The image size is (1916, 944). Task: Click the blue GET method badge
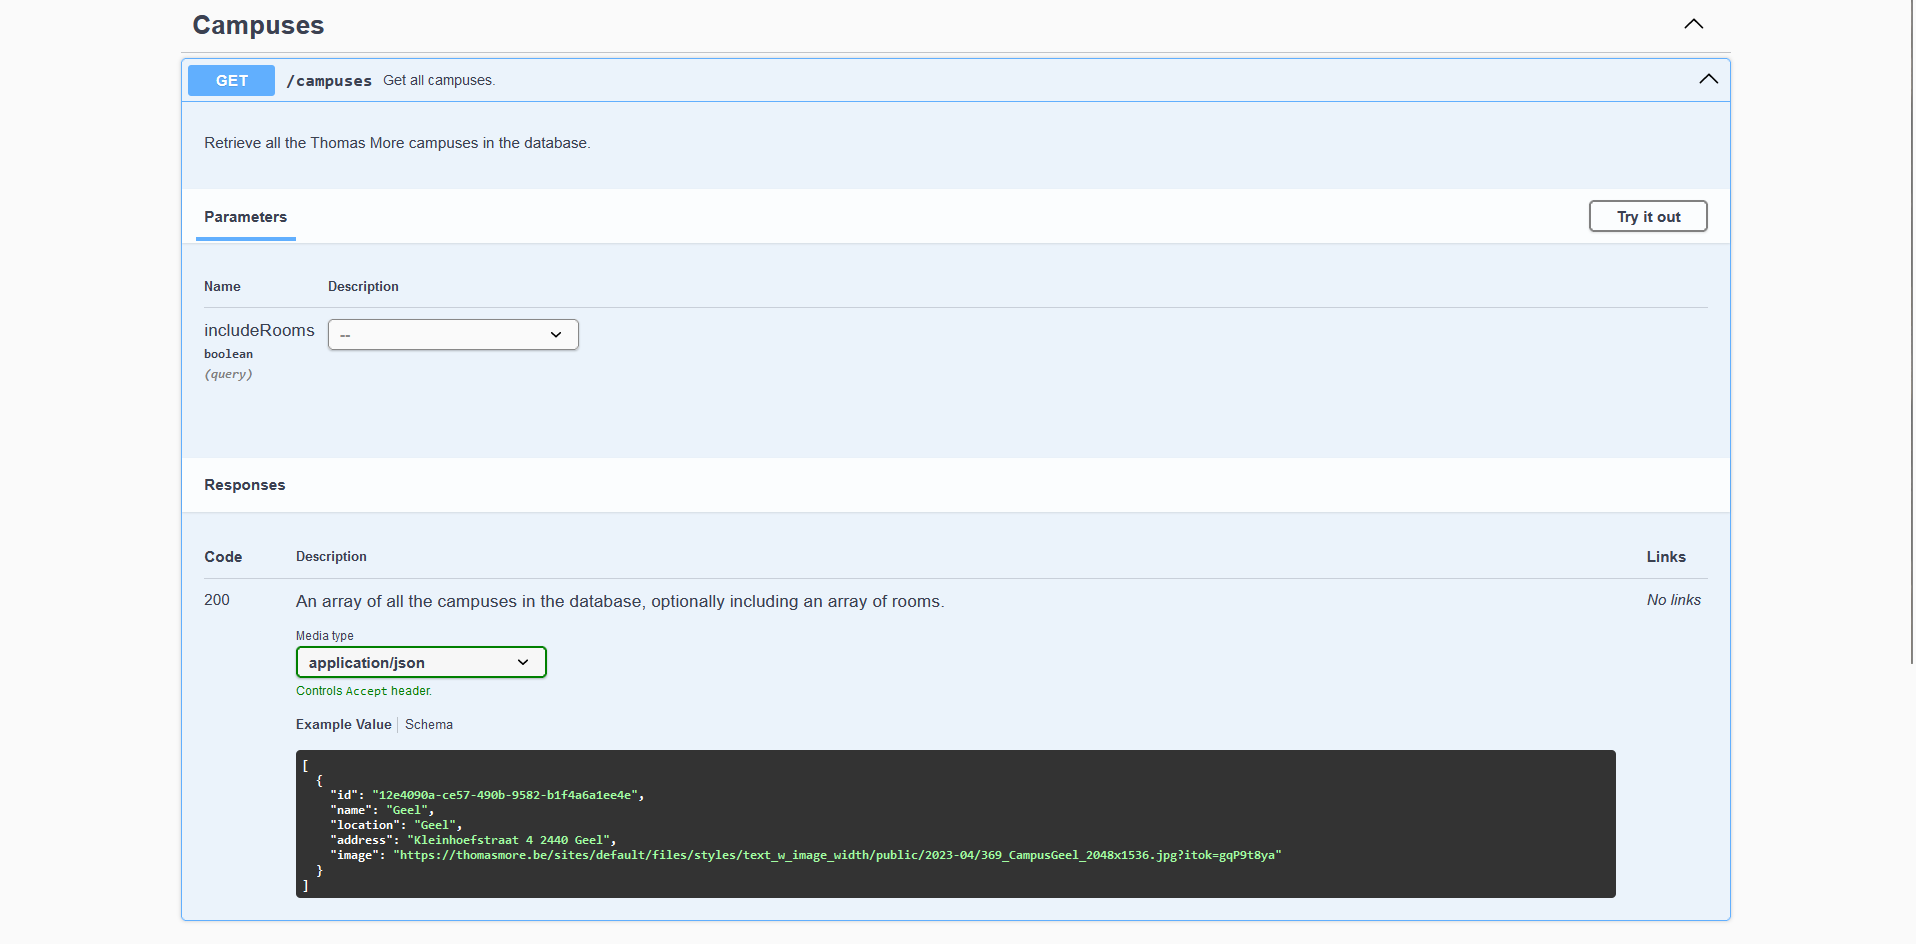(x=230, y=80)
